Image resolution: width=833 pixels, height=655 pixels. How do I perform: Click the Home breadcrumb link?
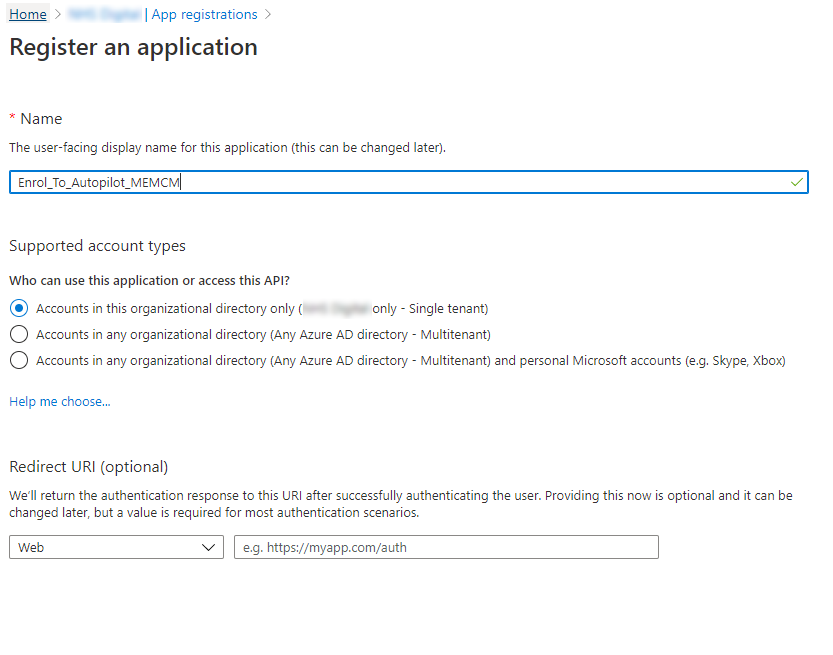pos(28,14)
